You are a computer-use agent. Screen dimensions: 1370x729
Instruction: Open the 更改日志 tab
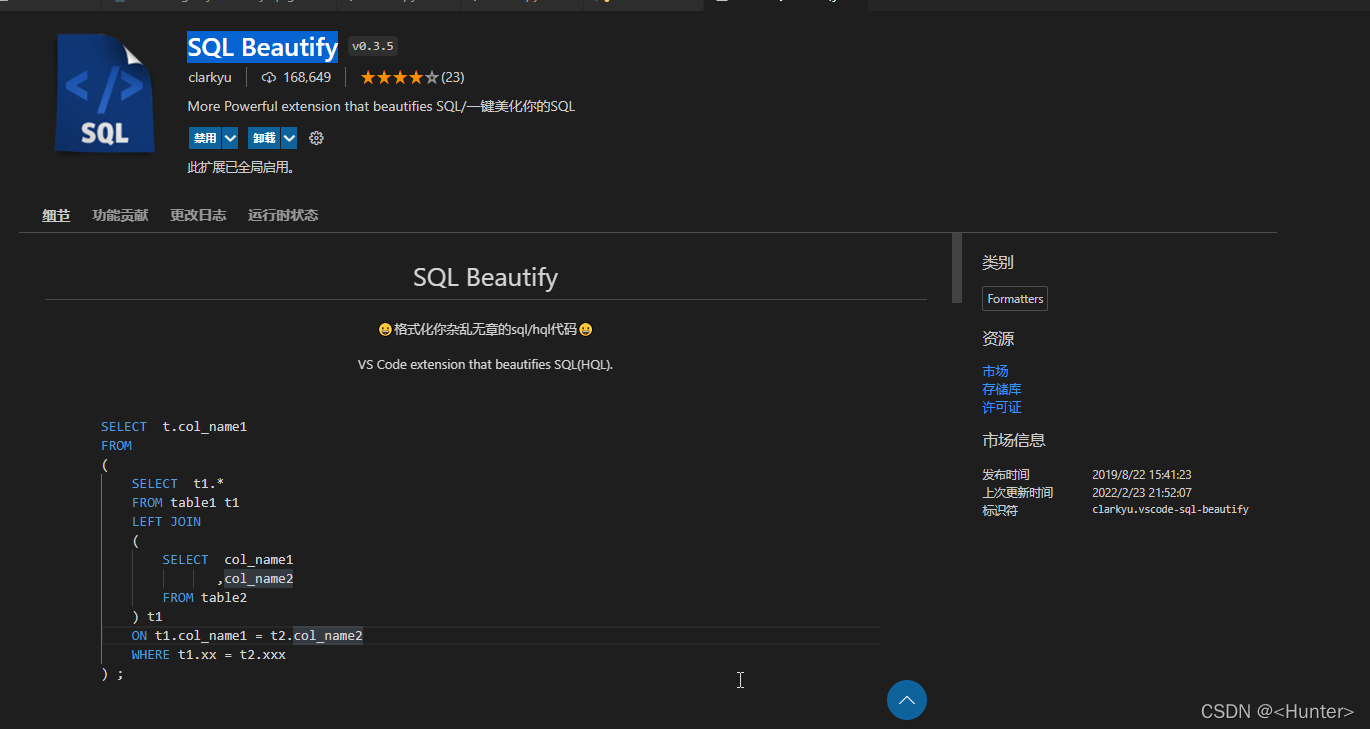tap(198, 215)
